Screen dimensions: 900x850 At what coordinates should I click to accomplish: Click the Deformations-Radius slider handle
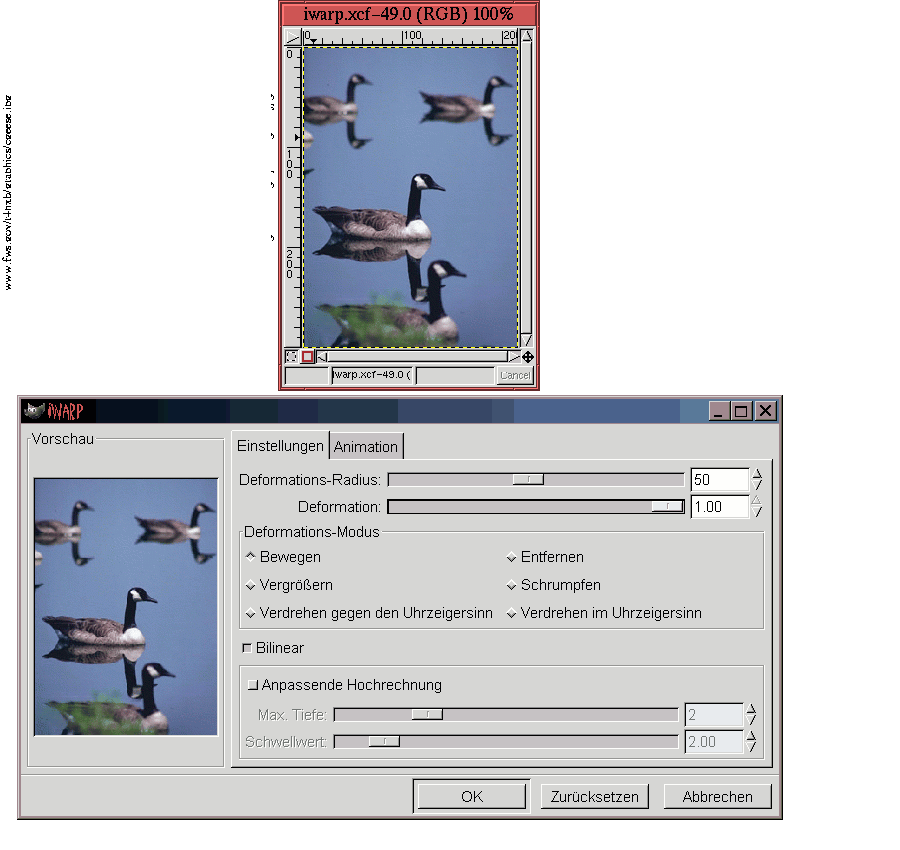tap(528, 480)
